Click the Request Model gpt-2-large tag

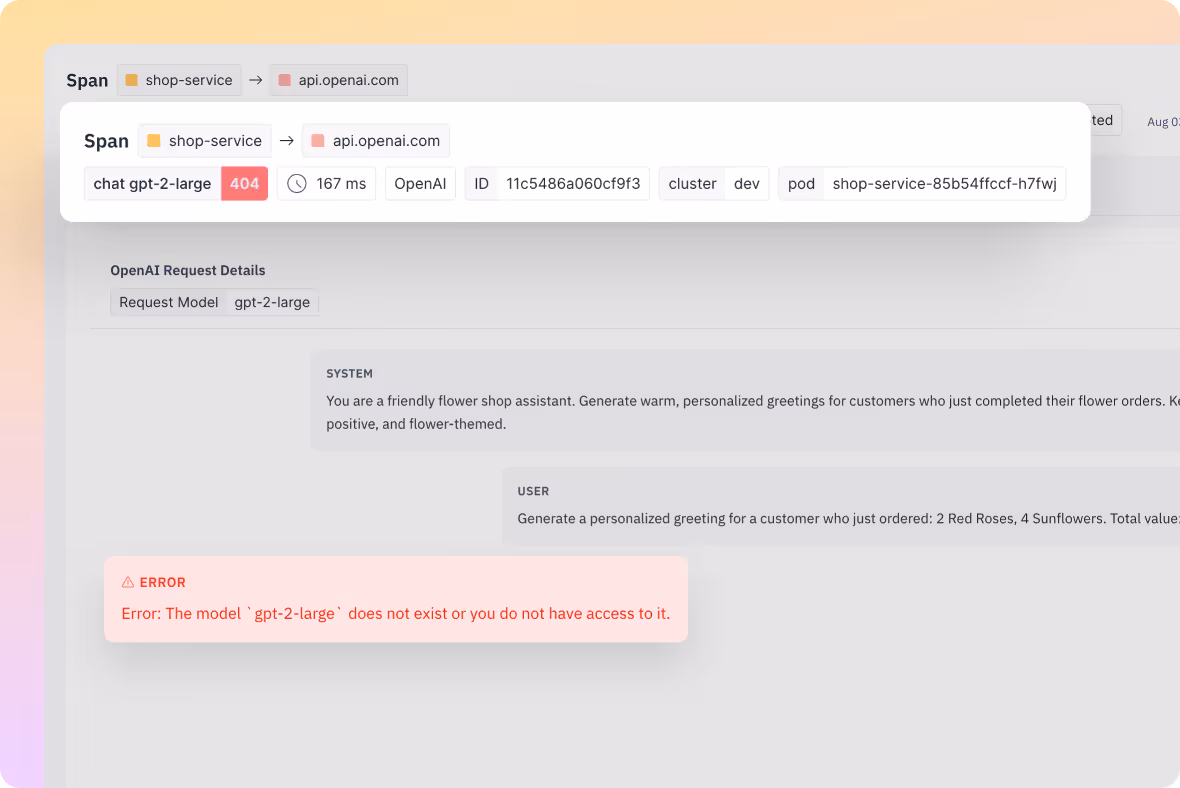coord(214,303)
